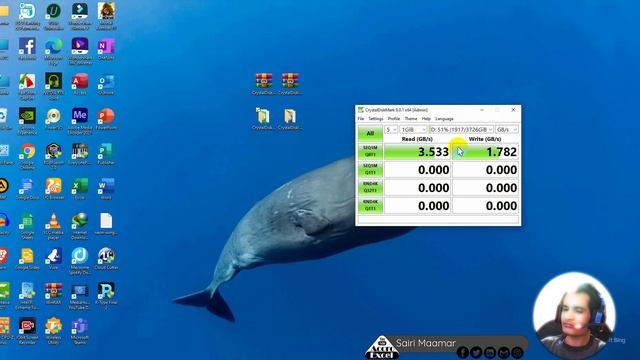Open the WinRAR desktop shortcut
The width and height of the screenshot is (640, 360).
point(53,293)
